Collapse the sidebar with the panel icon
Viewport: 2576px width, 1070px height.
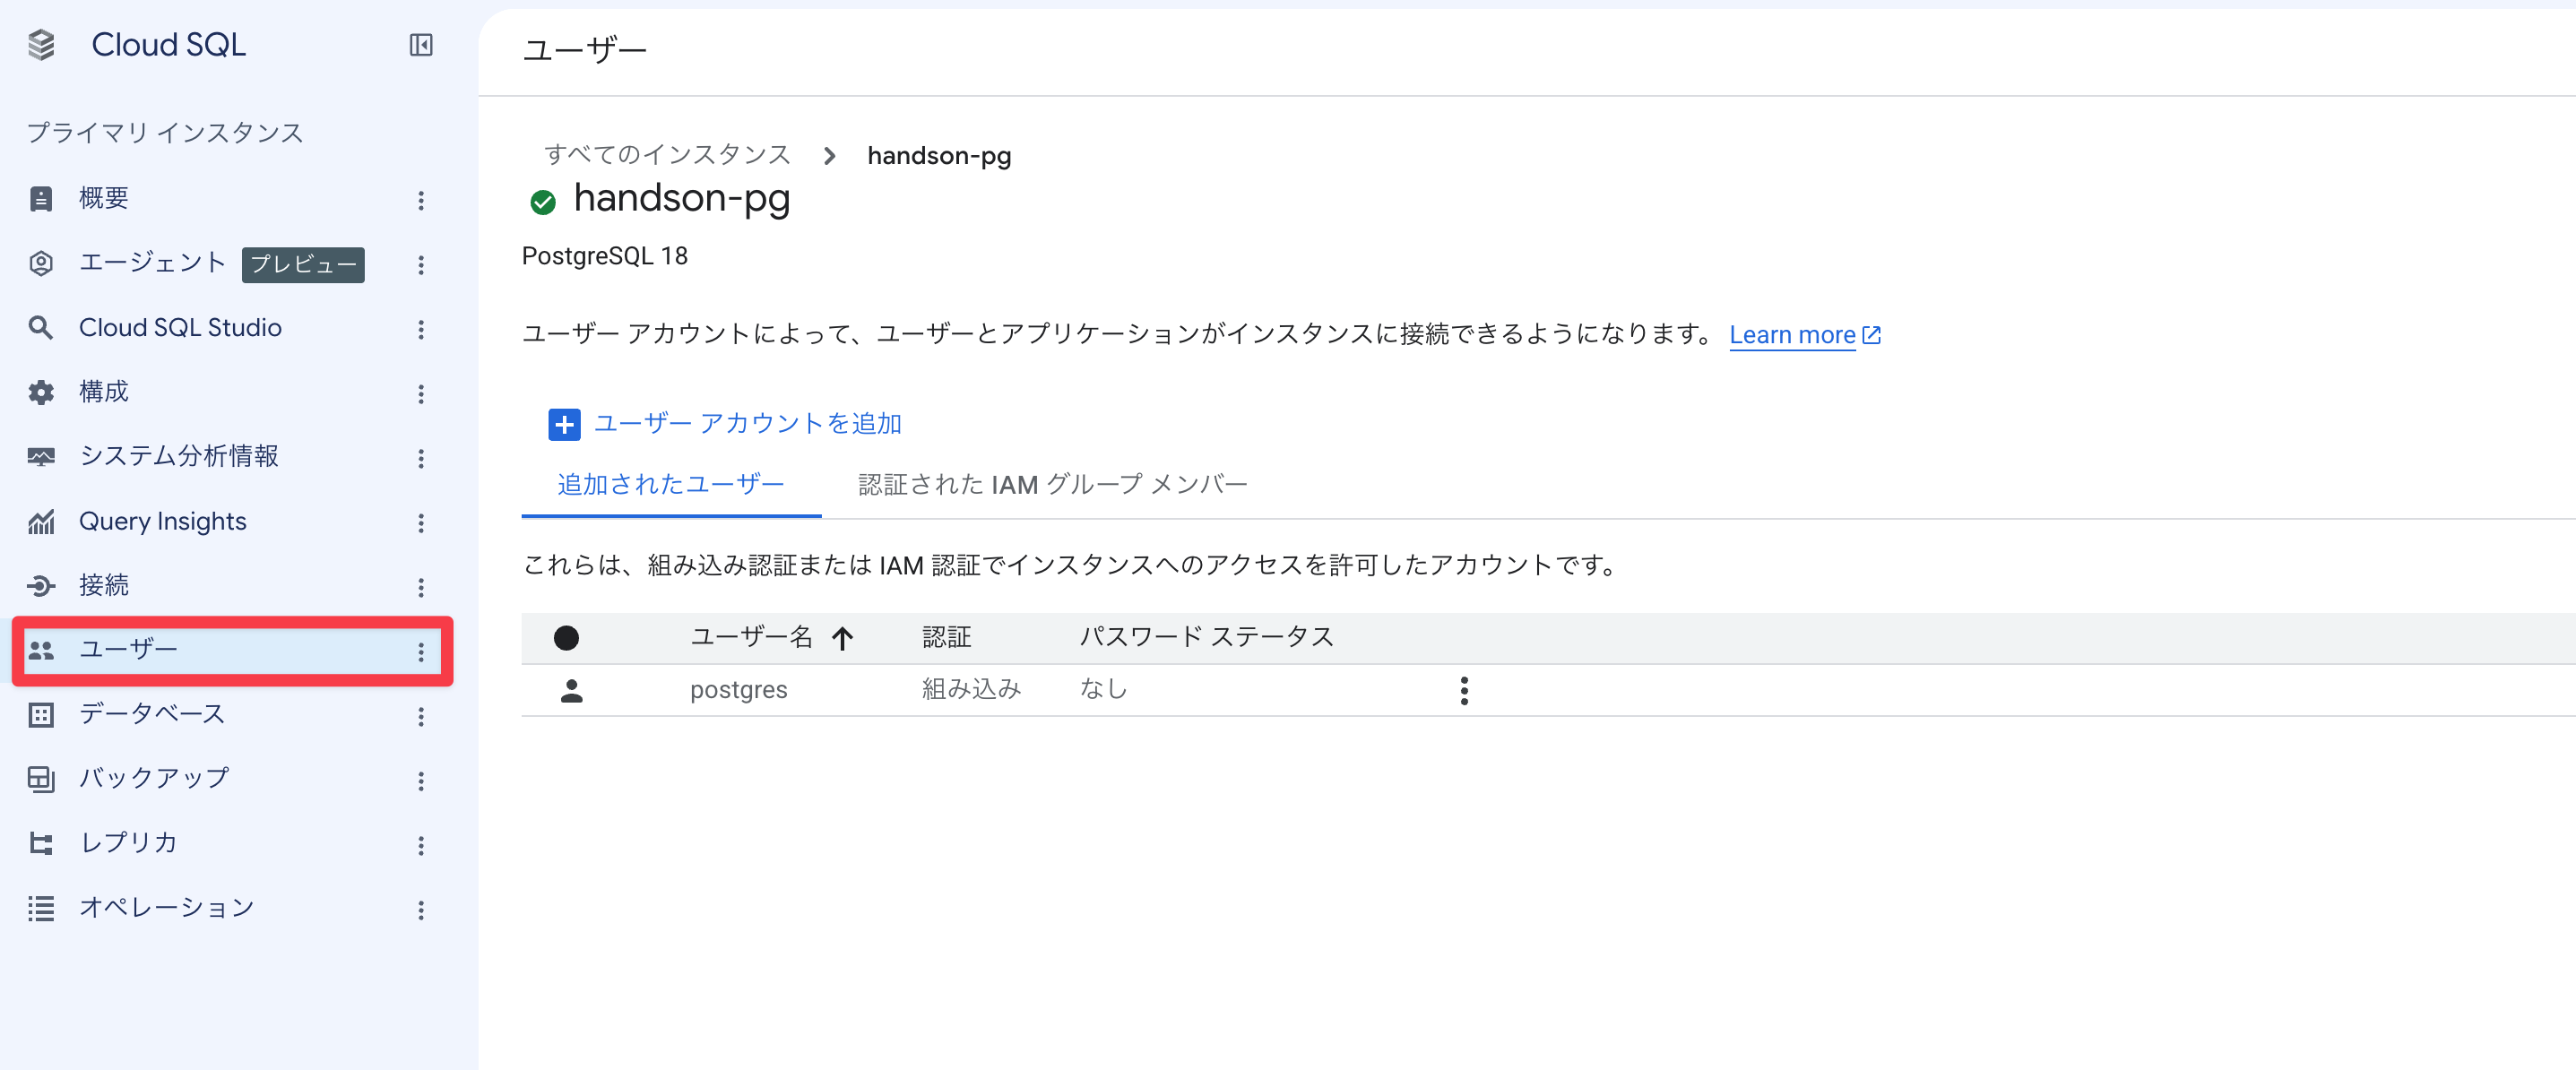tap(421, 45)
